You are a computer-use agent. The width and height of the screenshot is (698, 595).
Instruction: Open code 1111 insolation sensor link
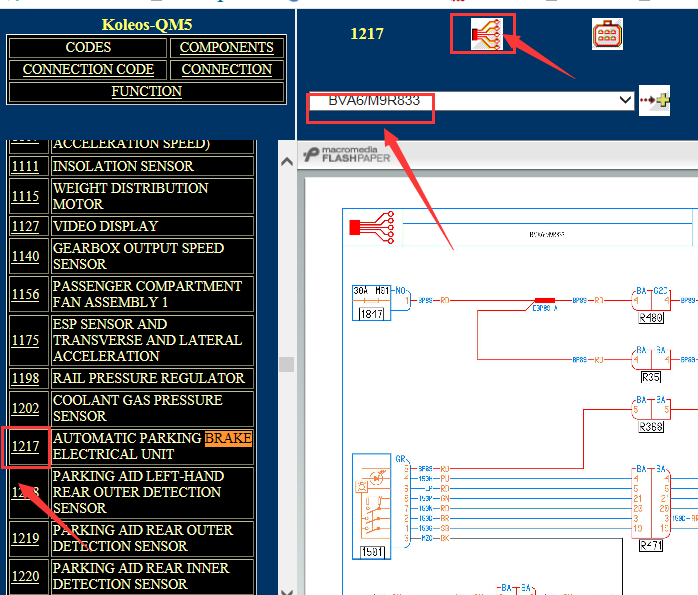coord(25,166)
